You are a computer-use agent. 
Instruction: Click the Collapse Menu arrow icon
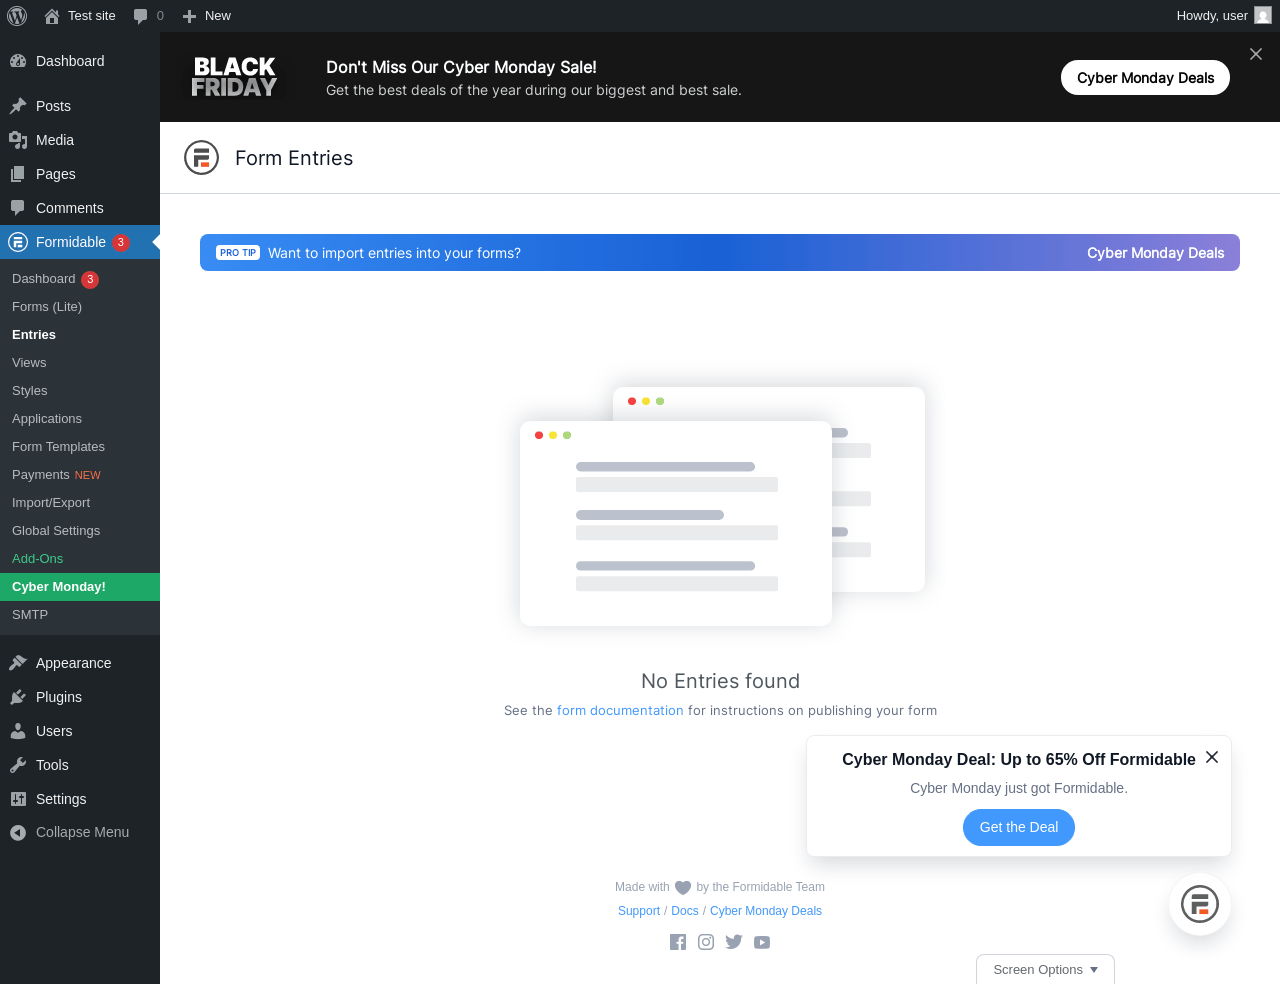(18, 832)
